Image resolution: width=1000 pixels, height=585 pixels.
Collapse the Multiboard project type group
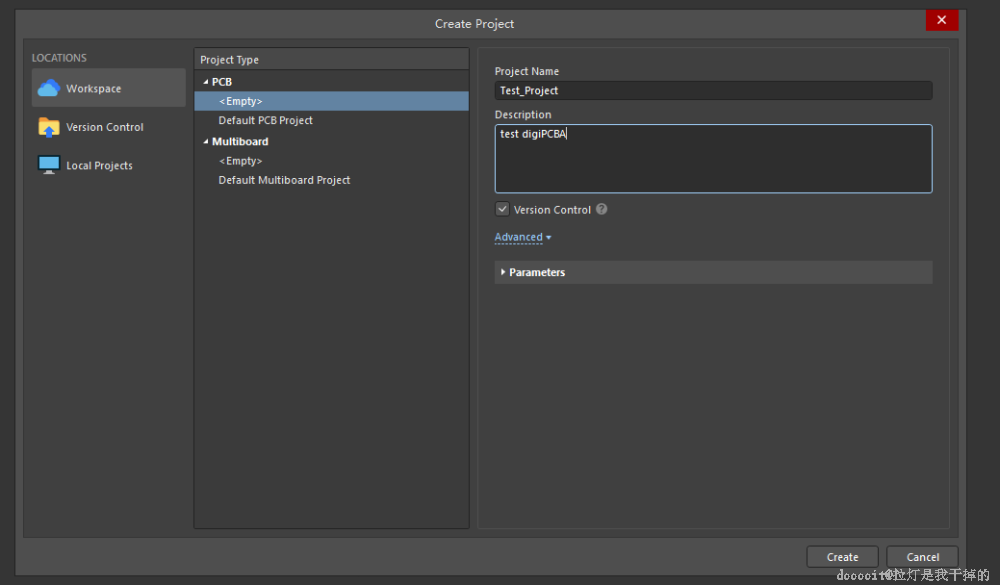[x=206, y=142]
